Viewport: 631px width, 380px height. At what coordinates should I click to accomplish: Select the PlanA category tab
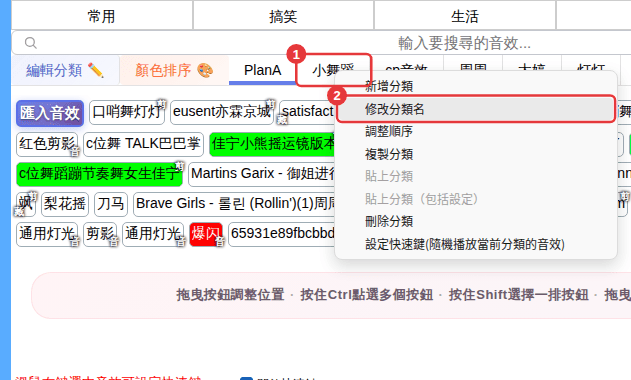(262, 70)
